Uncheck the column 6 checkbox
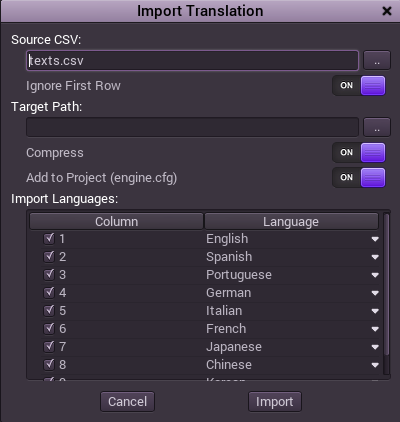This screenshot has width=400, height=422. [x=49, y=329]
